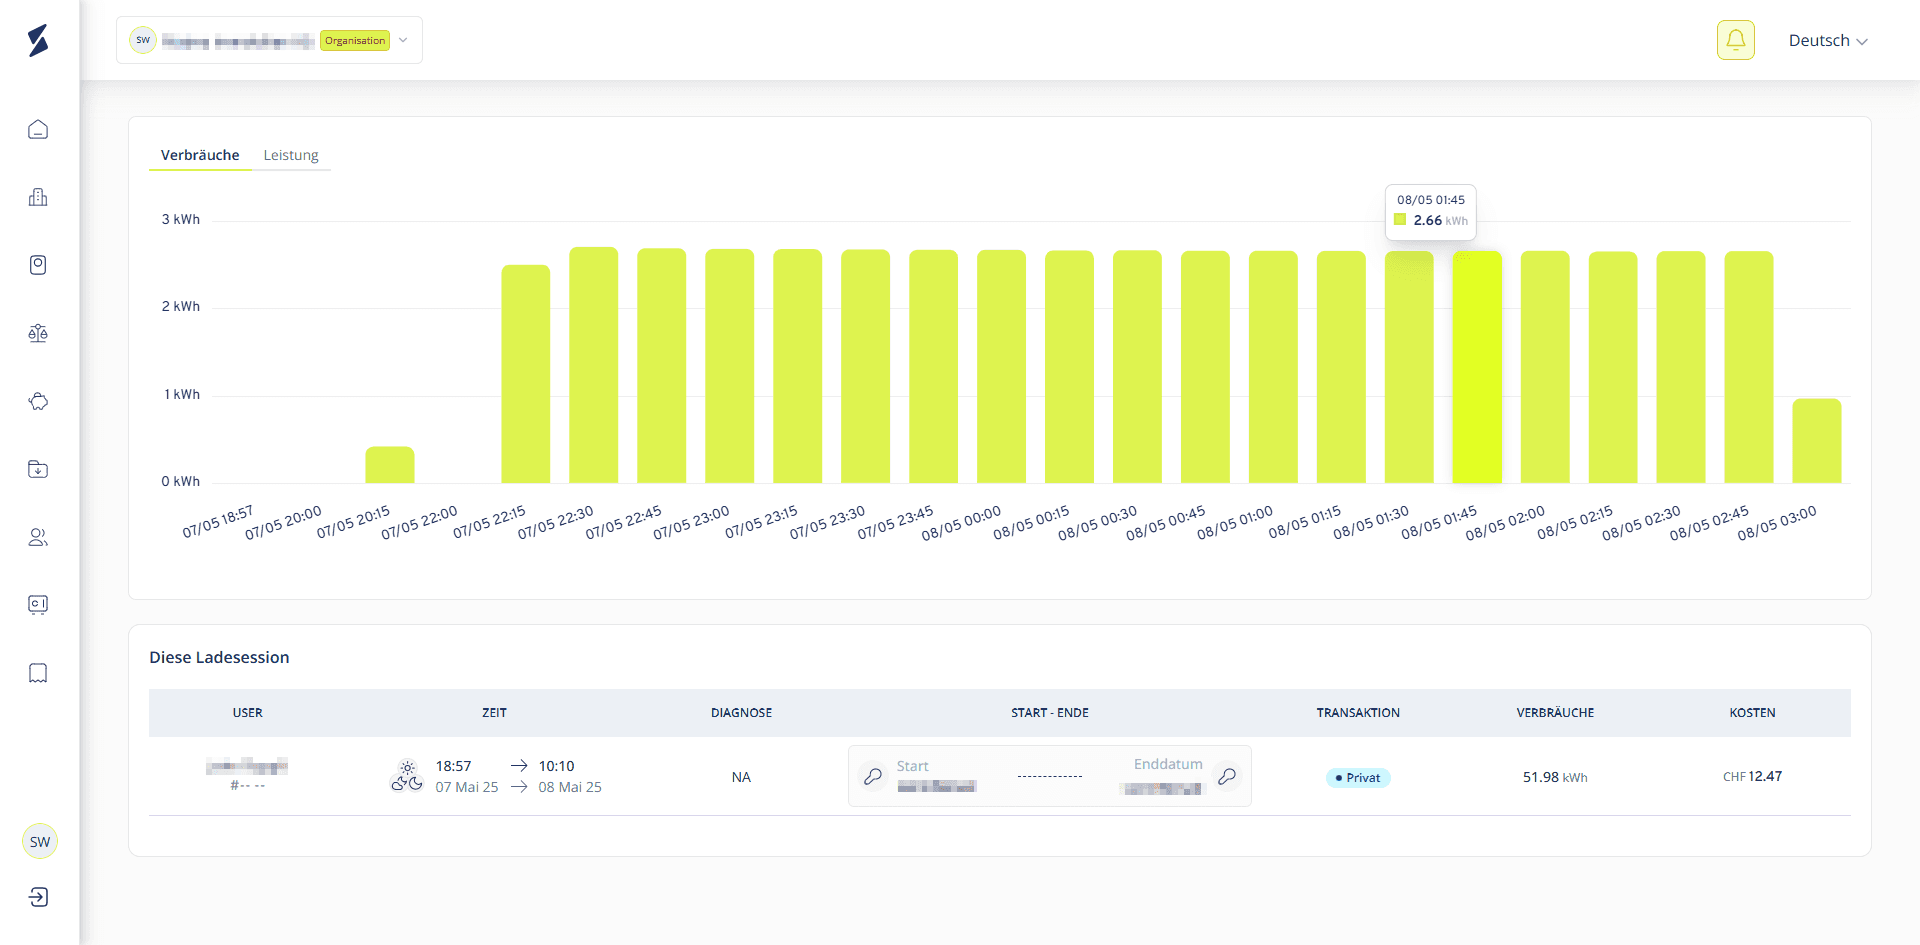This screenshot has height=945, width=1920.
Task: Expand the Deutsch language dropdown
Action: 1828,41
